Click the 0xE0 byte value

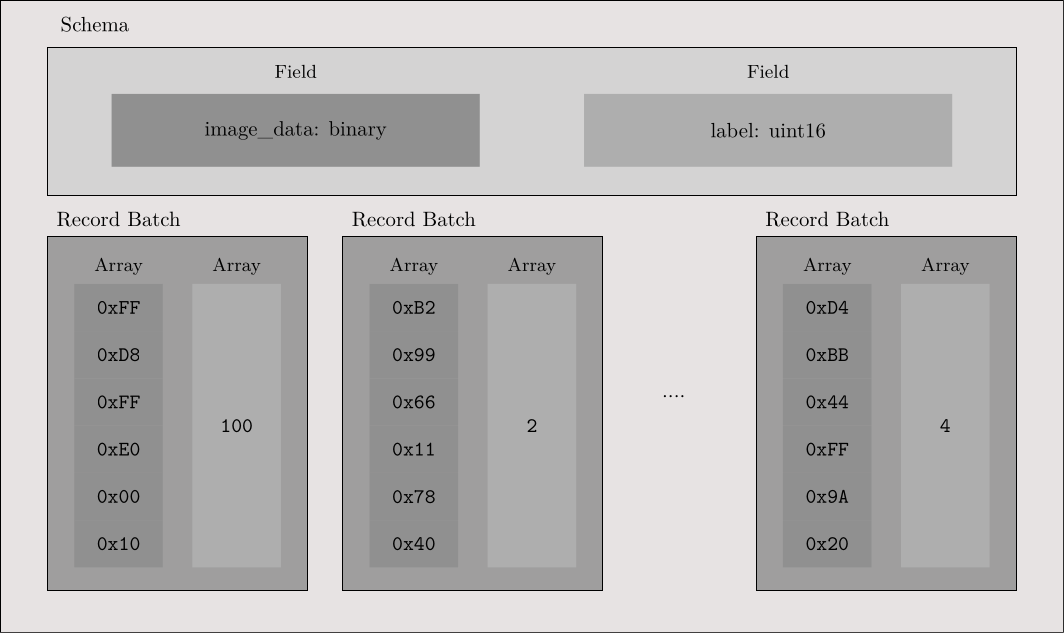coord(118,450)
